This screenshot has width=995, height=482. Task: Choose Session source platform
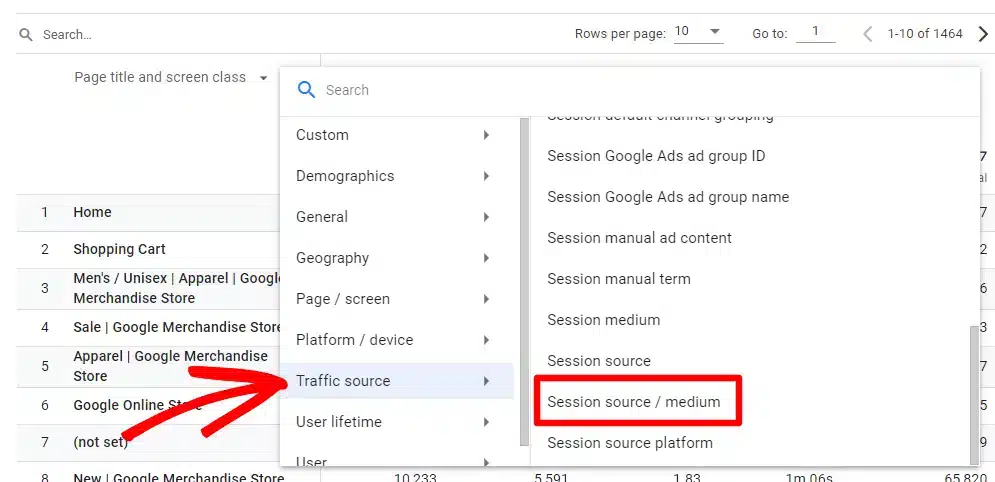630,443
